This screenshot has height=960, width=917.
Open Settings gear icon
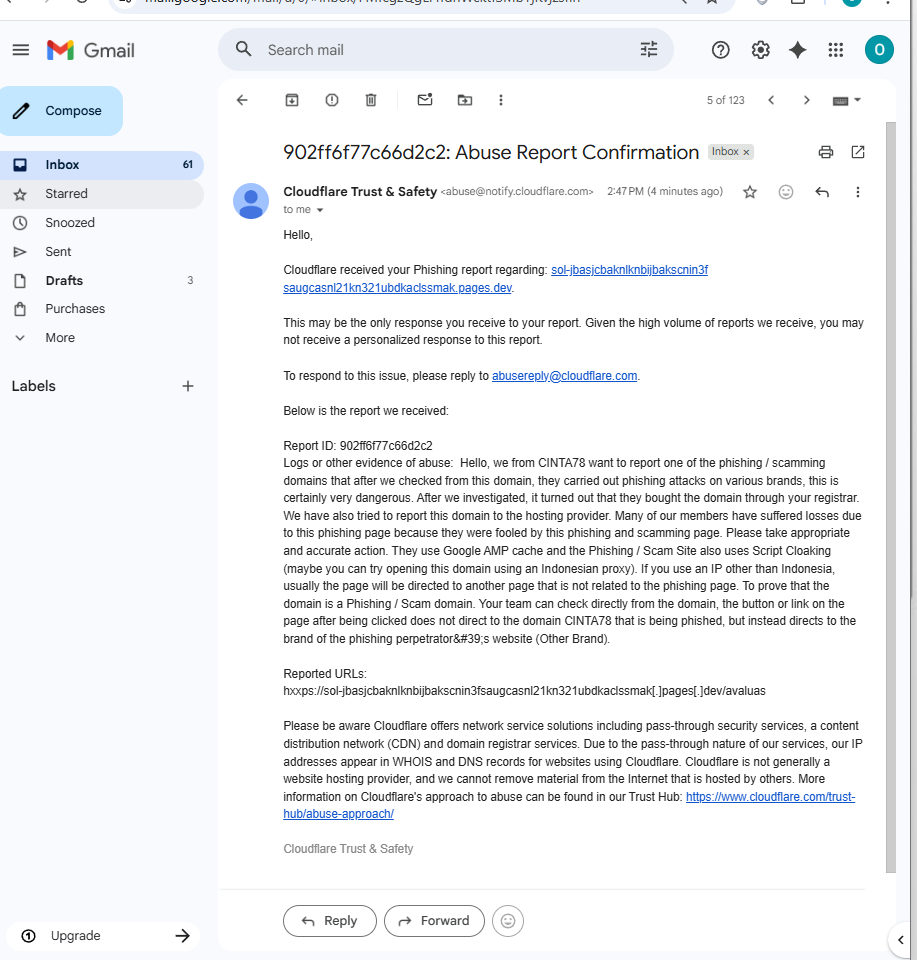760,50
